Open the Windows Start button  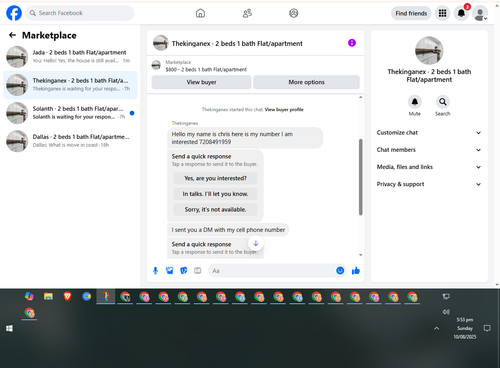point(9,329)
